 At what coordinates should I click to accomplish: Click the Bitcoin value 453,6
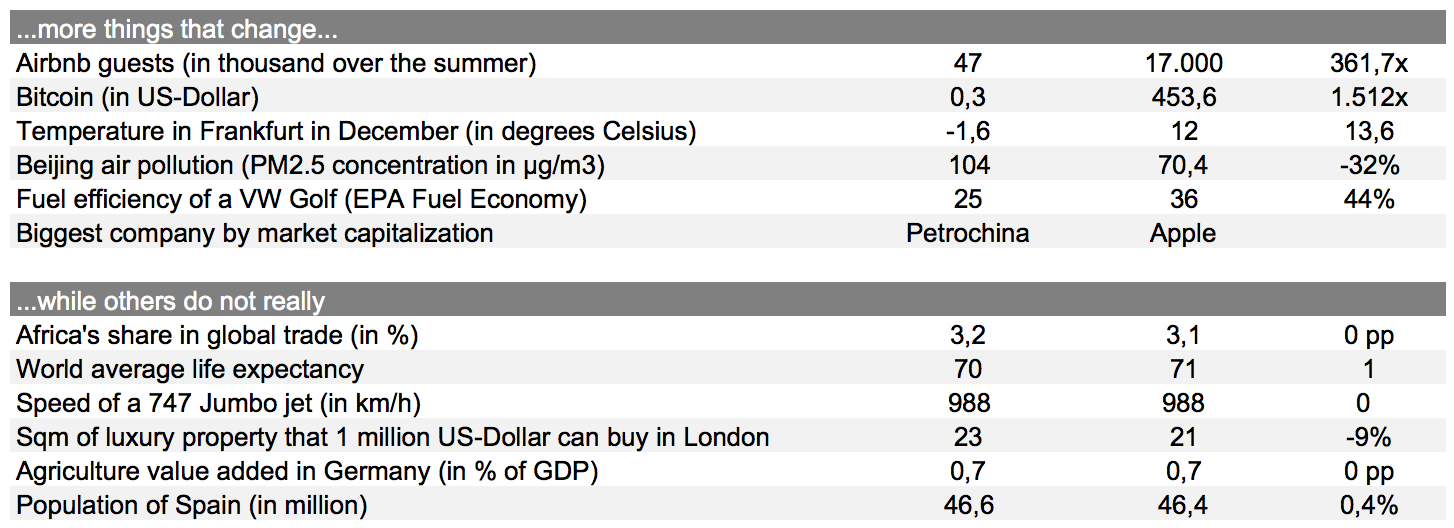1183,98
